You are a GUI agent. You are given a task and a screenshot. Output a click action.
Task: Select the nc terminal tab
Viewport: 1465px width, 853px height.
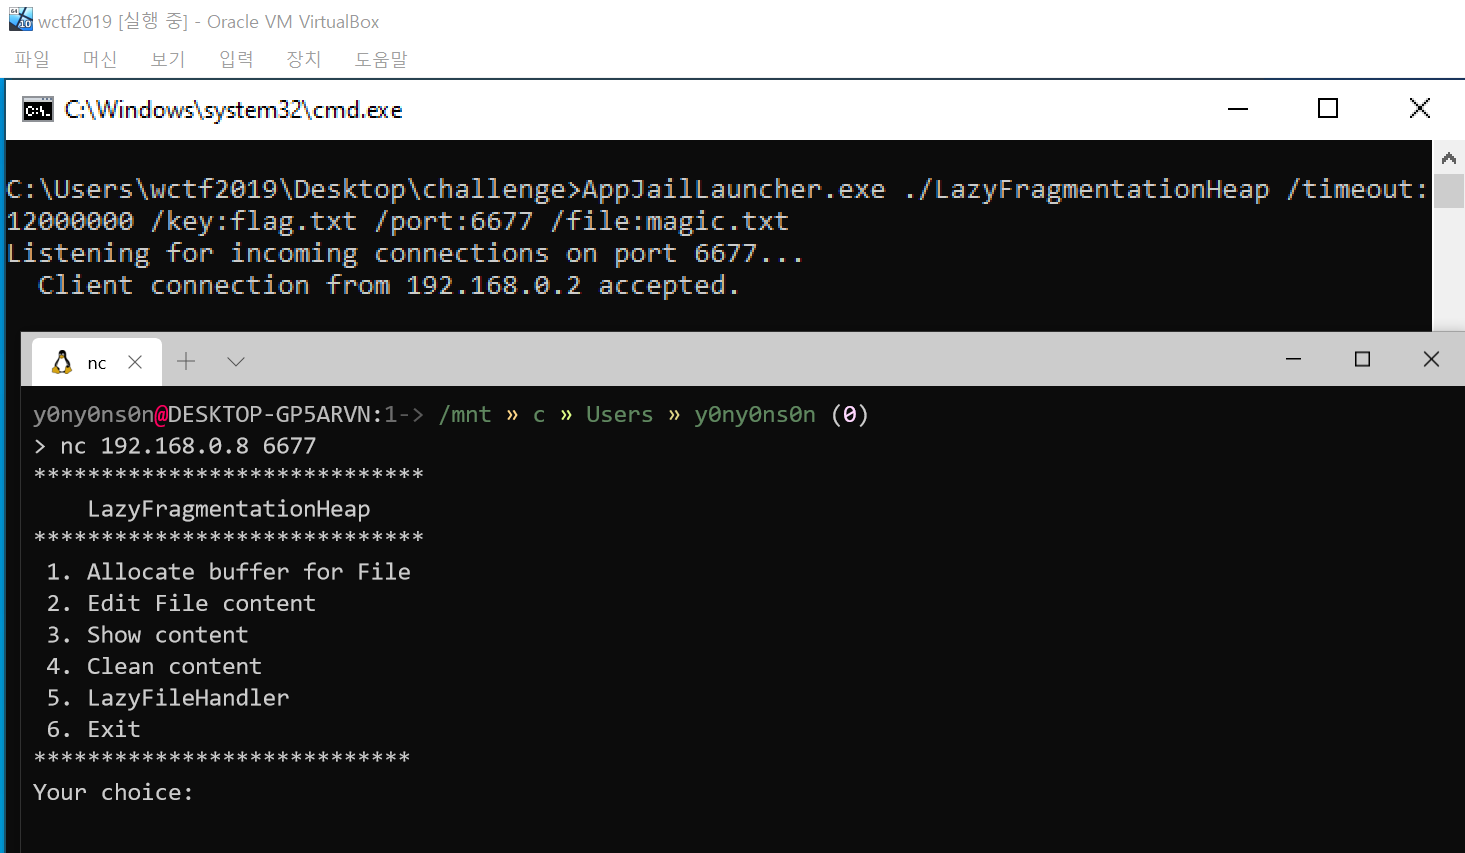point(96,361)
